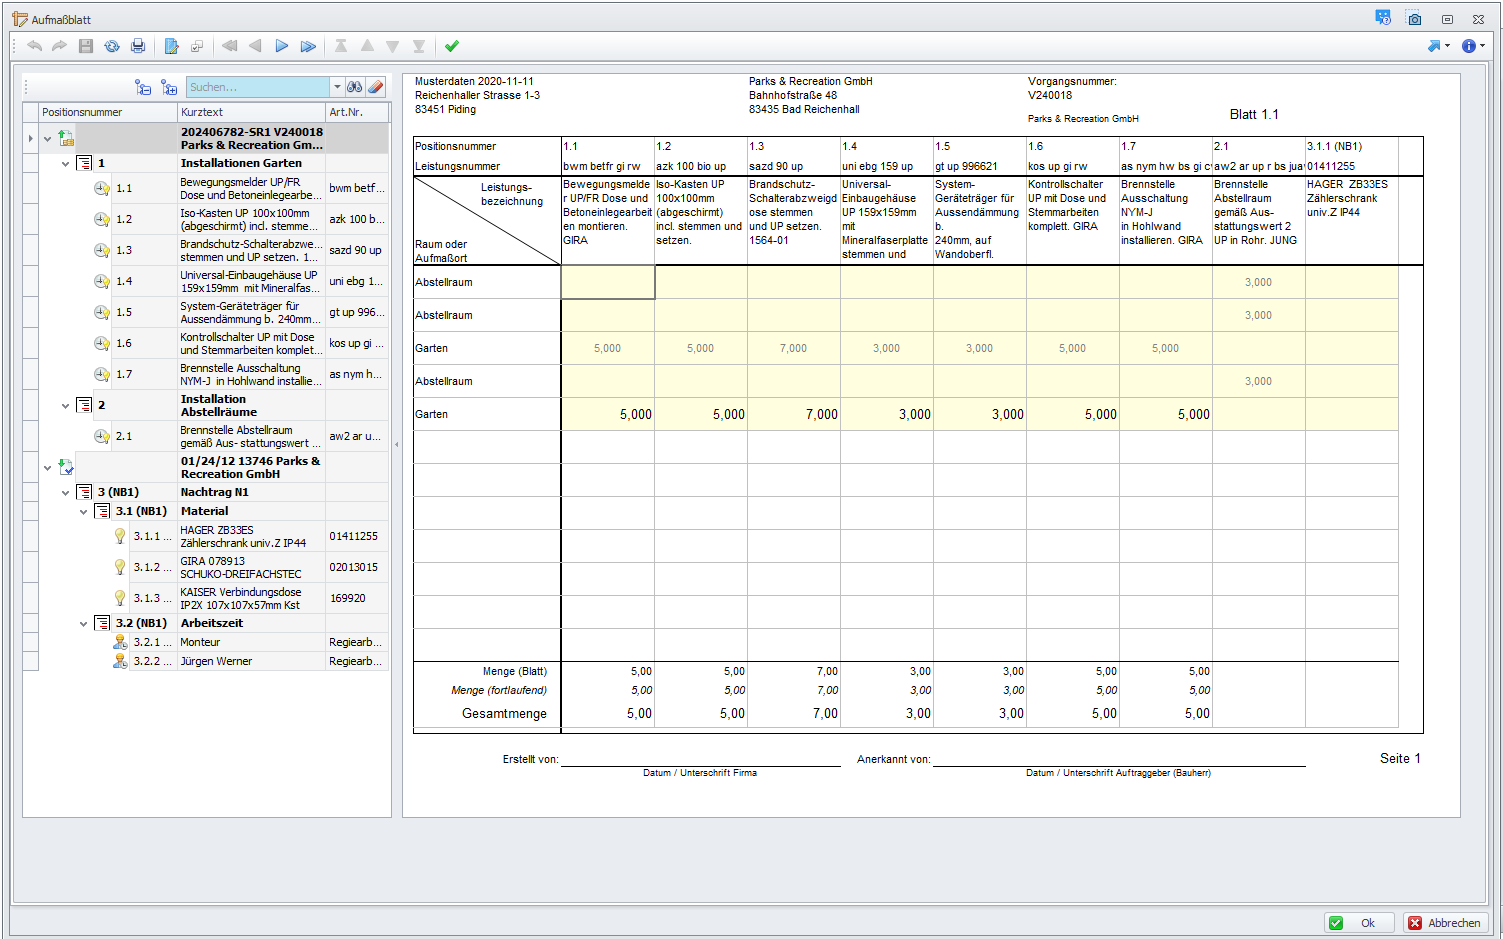The image size is (1503, 939).
Task: Click the binoculars search icon
Action: (355, 87)
